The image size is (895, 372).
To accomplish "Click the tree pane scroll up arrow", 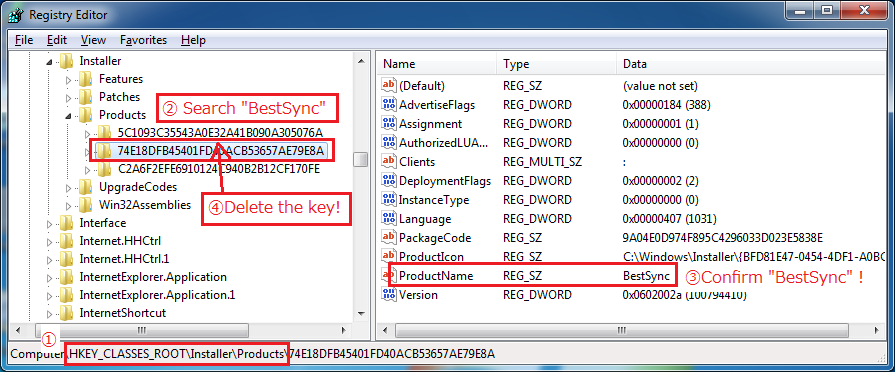I will point(360,61).
